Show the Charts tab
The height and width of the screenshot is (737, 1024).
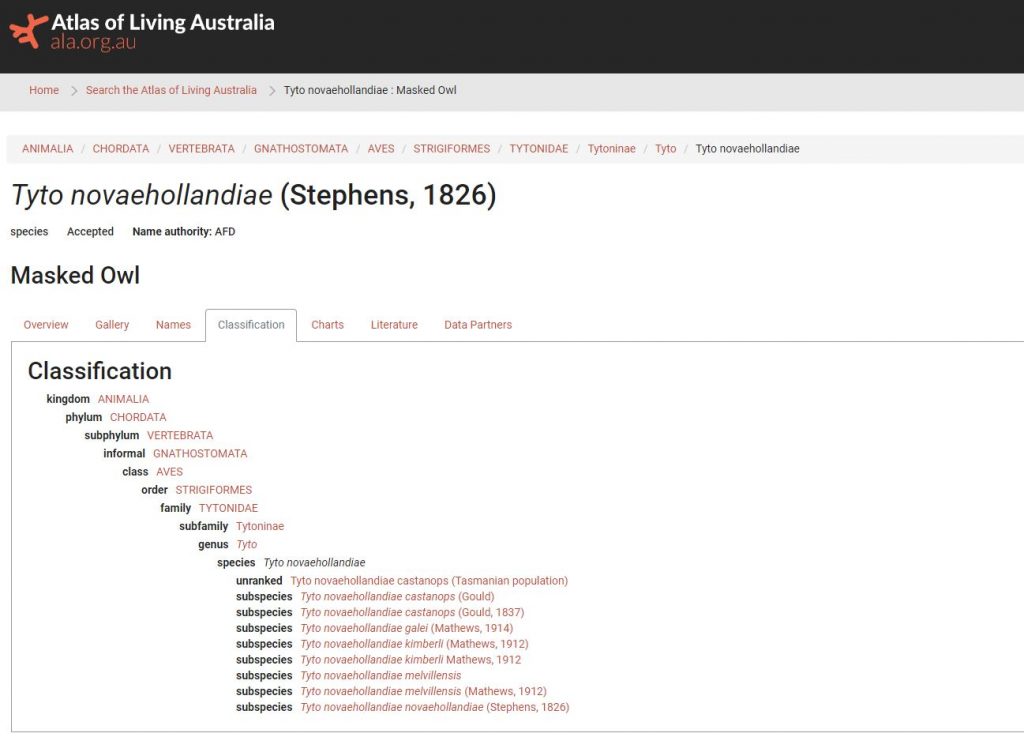[327, 325]
